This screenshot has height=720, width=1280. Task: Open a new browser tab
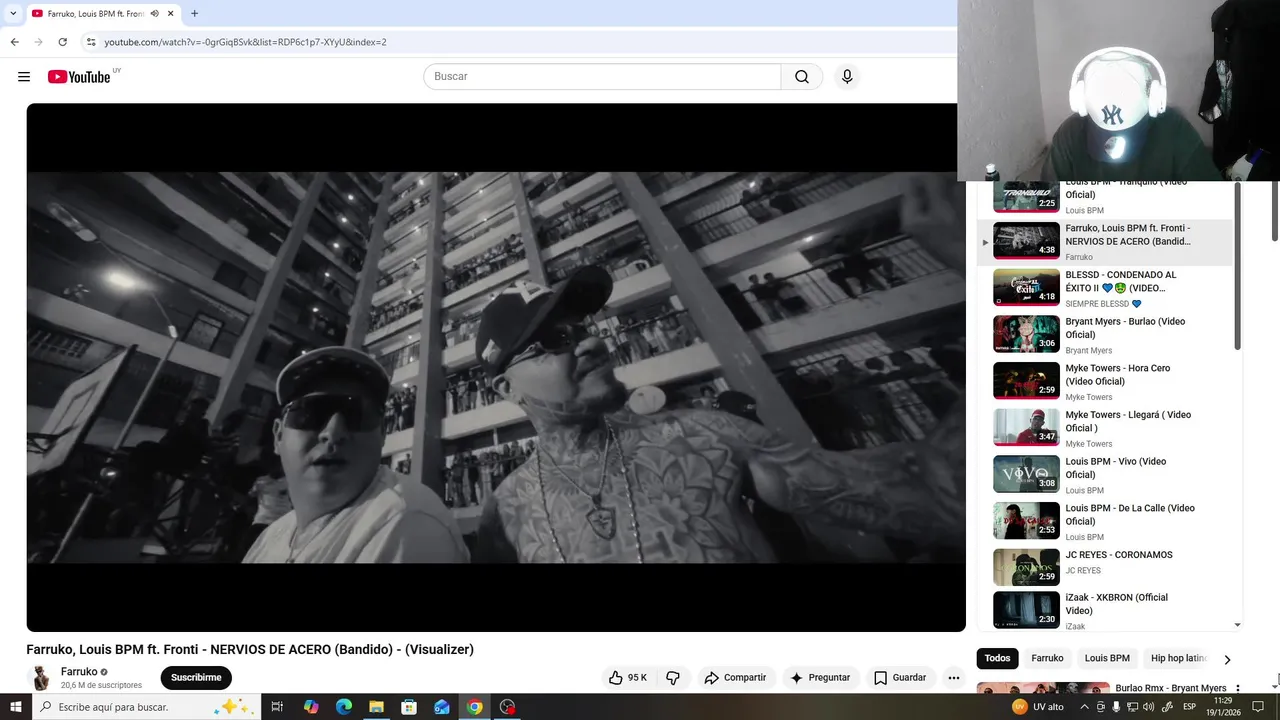[x=194, y=14]
